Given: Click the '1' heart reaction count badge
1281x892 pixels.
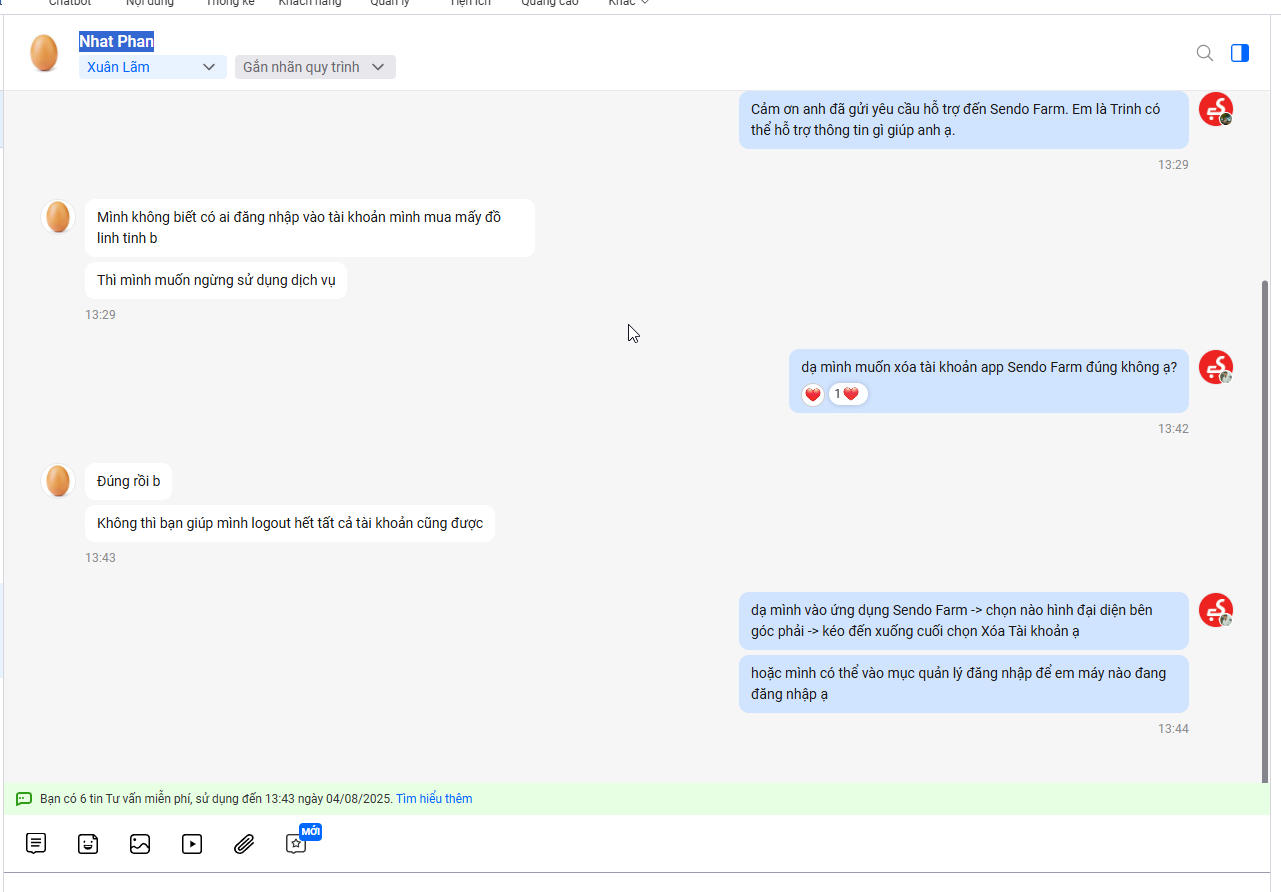Looking at the screenshot, I should [x=848, y=394].
